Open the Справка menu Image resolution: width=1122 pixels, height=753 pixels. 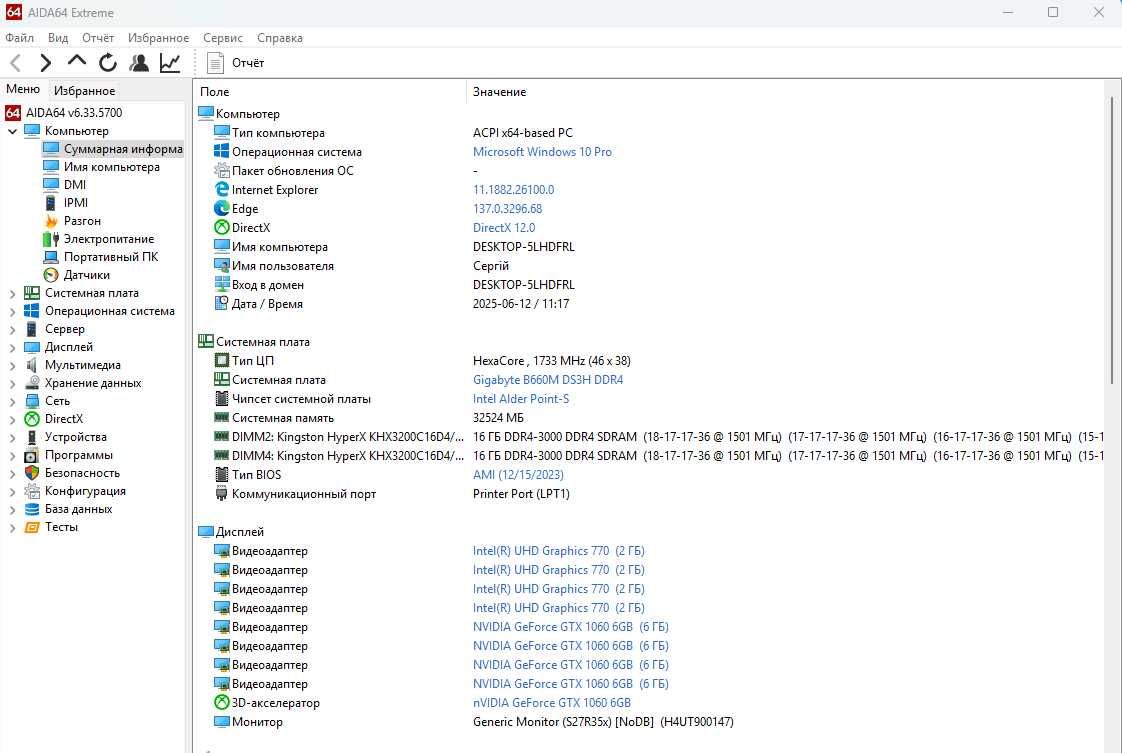280,38
